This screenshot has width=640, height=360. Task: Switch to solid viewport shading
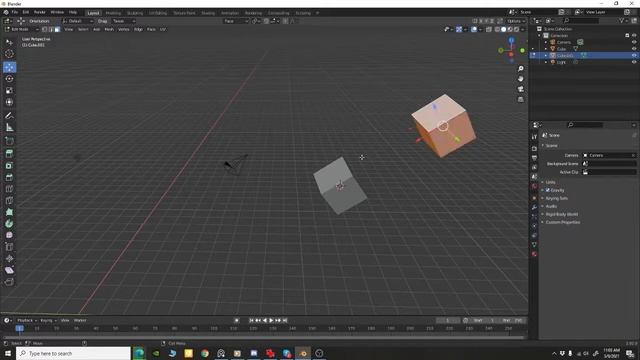click(503, 29)
